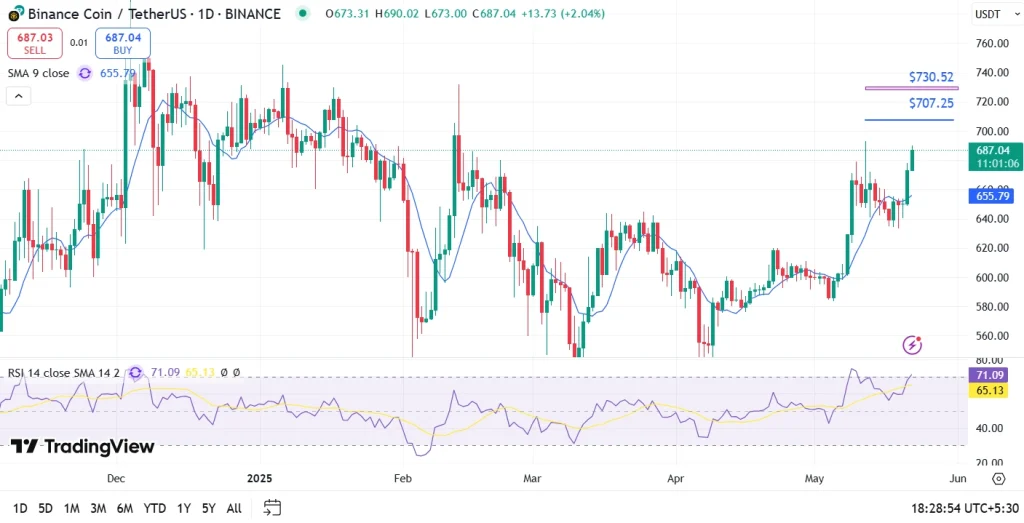Click the SMA legend value 655.79
Viewport: 1024px width, 523px height.
[118, 73]
